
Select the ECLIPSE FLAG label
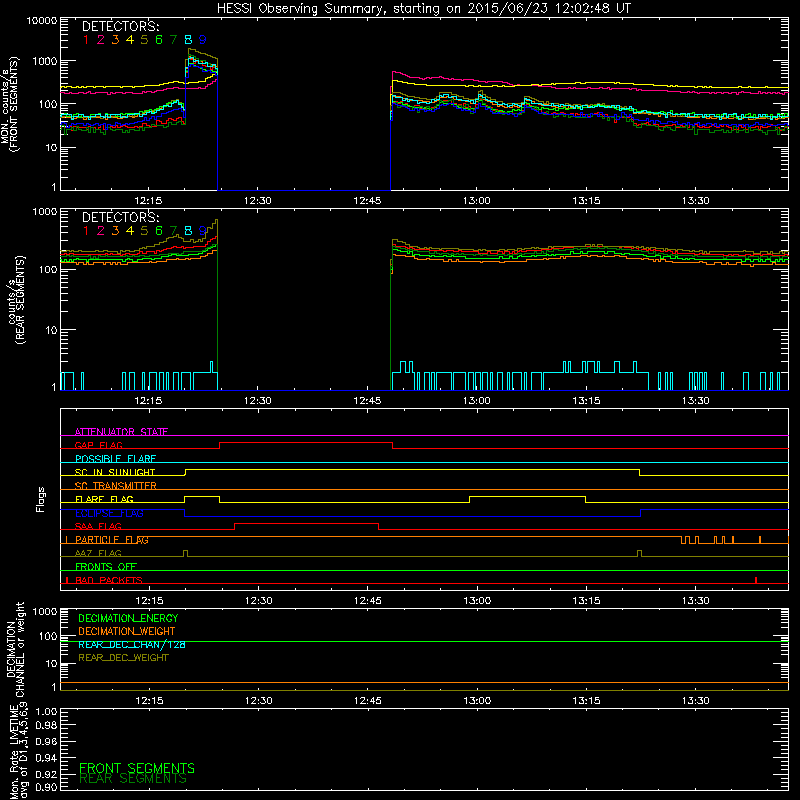[x=109, y=513]
